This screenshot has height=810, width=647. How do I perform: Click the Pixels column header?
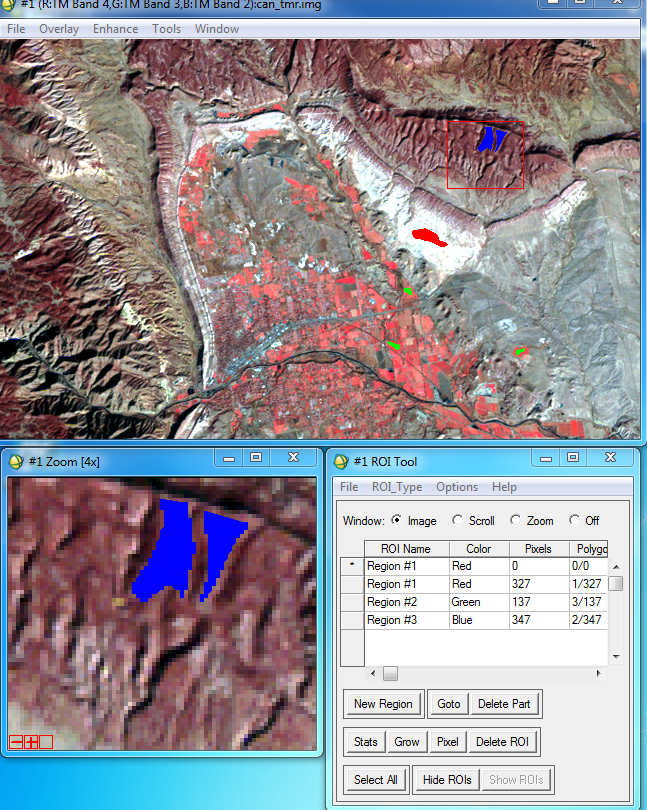539,549
